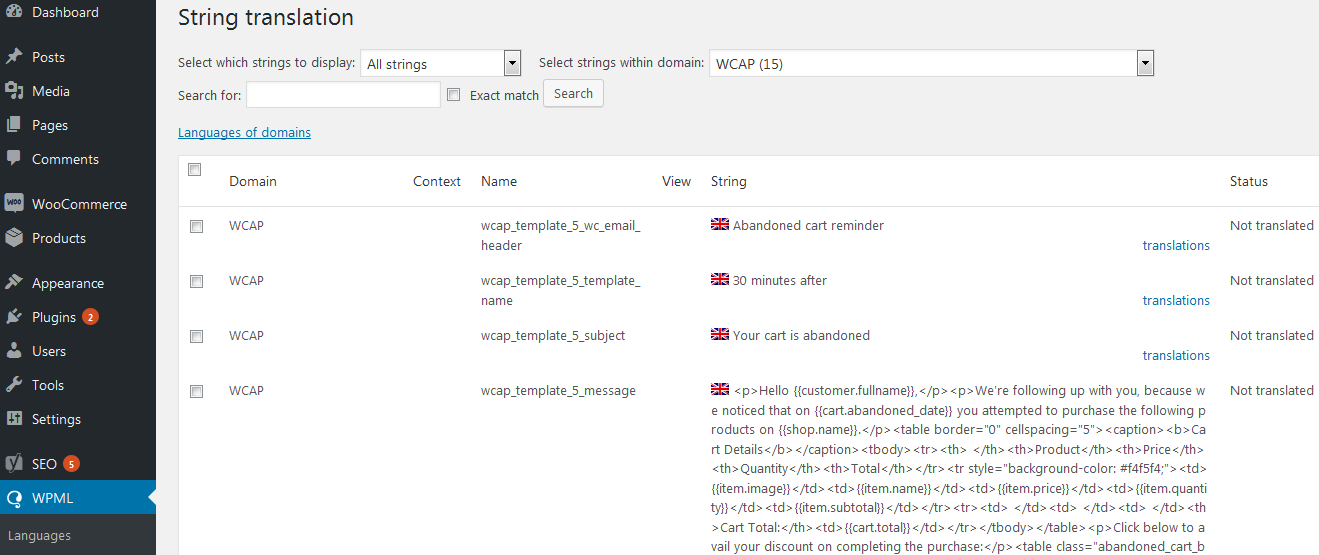
Task: Click the Pages icon in sidebar
Action: 14,125
